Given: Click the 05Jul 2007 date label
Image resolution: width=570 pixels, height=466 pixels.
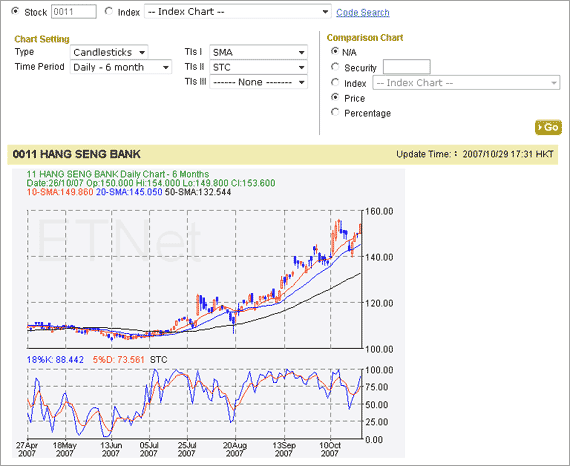Looking at the screenshot, I should pos(149,449).
